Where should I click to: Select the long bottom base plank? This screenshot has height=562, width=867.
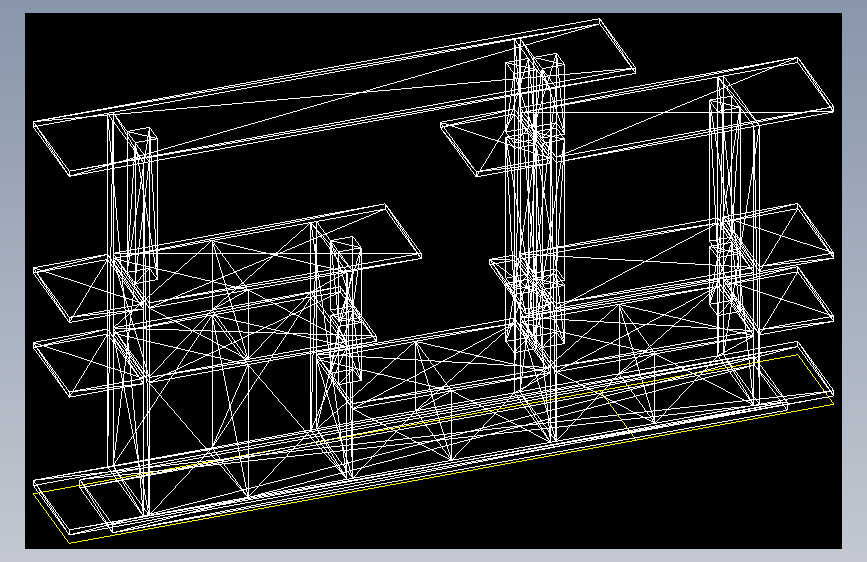[434, 438]
